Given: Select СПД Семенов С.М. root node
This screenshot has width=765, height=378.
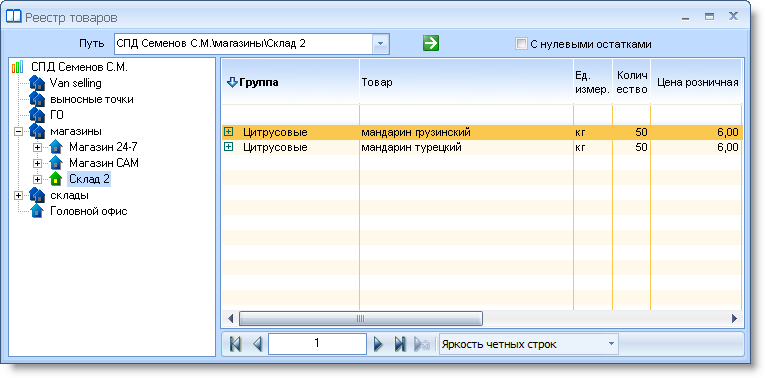Looking at the screenshot, I should (x=79, y=67).
